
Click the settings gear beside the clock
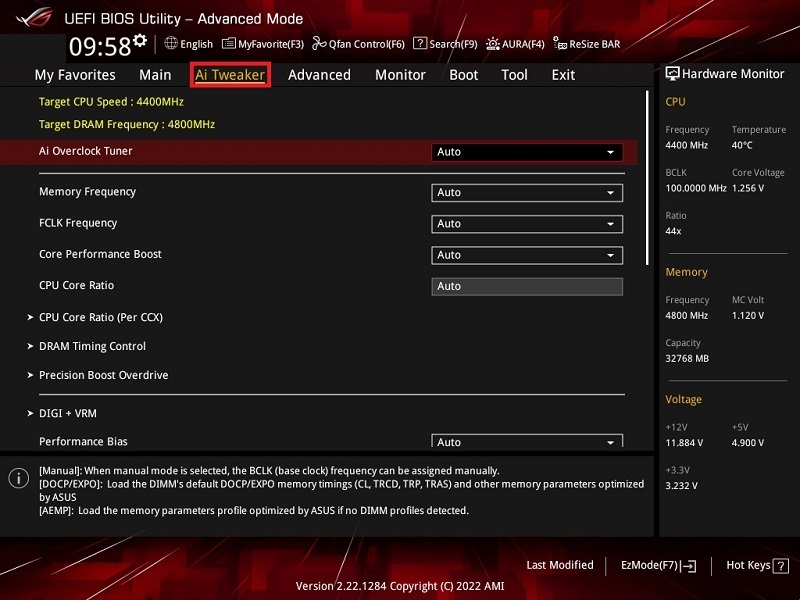click(140, 41)
